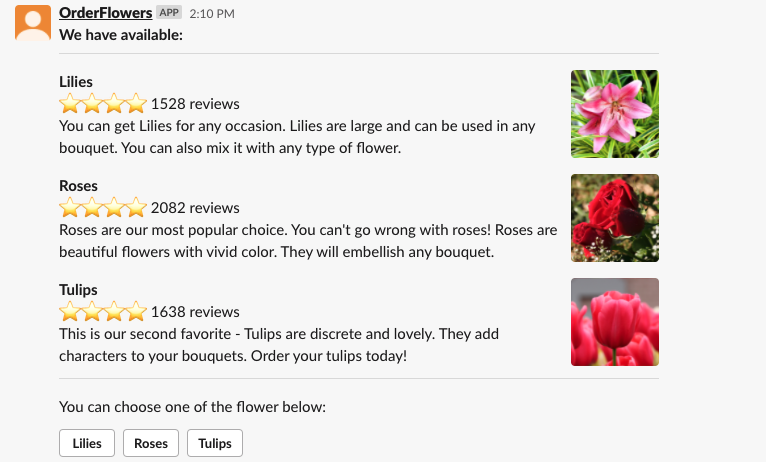This screenshot has width=766, height=462.
Task: Open the OrderFlowers sender name link
Action: click(x=105, y=13)
